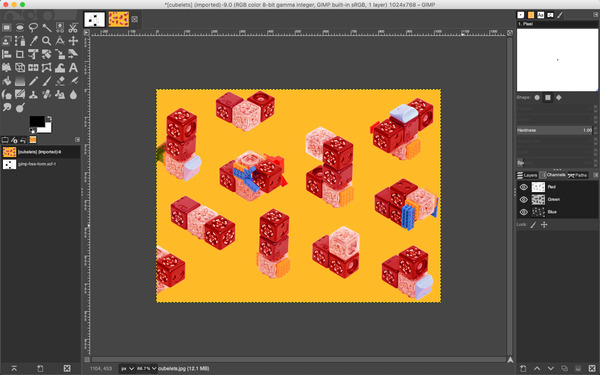Select the Paintbrush tool

click(x=47, y=81)
